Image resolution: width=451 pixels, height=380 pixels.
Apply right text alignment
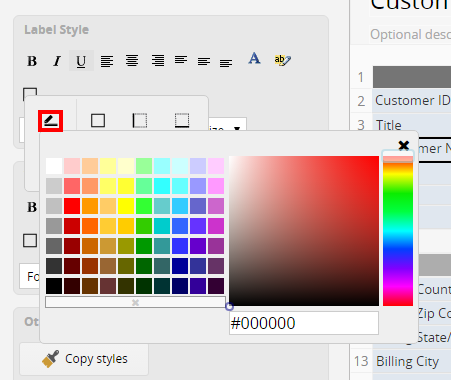(158, 61)
